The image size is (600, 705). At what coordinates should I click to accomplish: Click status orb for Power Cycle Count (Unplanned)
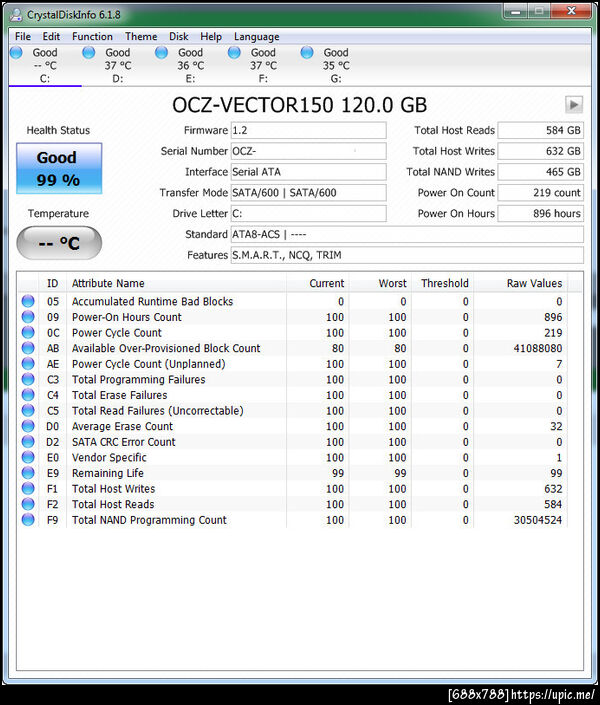coord(28,363)
